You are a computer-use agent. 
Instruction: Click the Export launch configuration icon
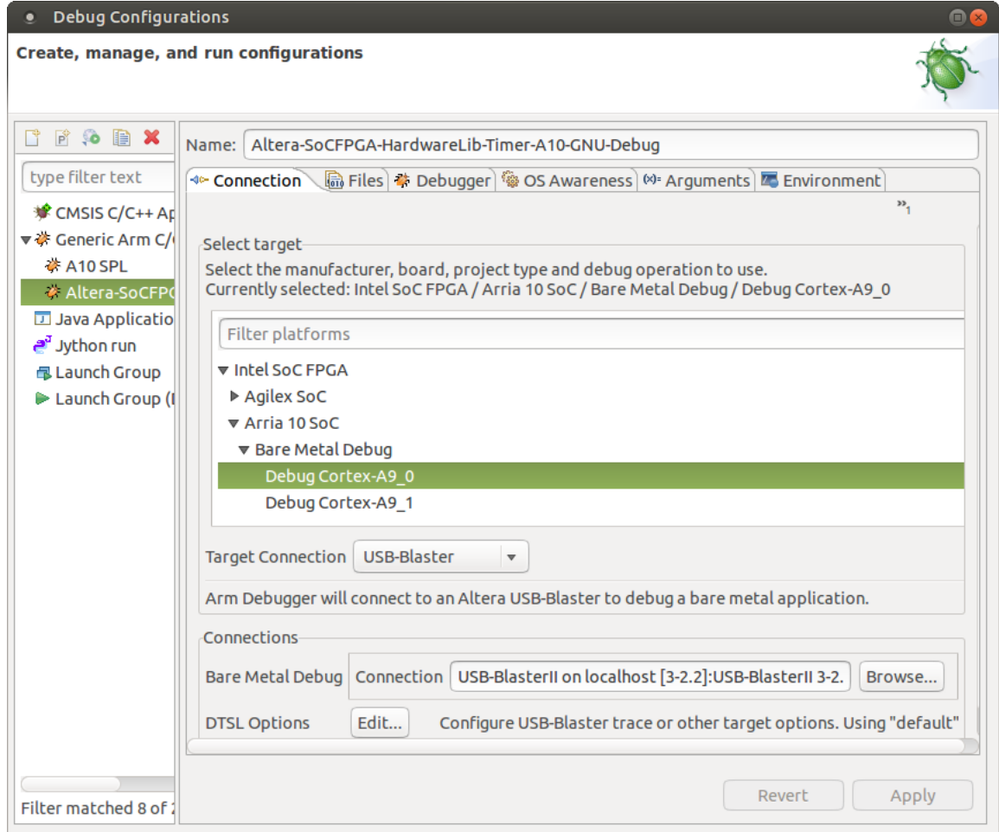click(91, 138)
